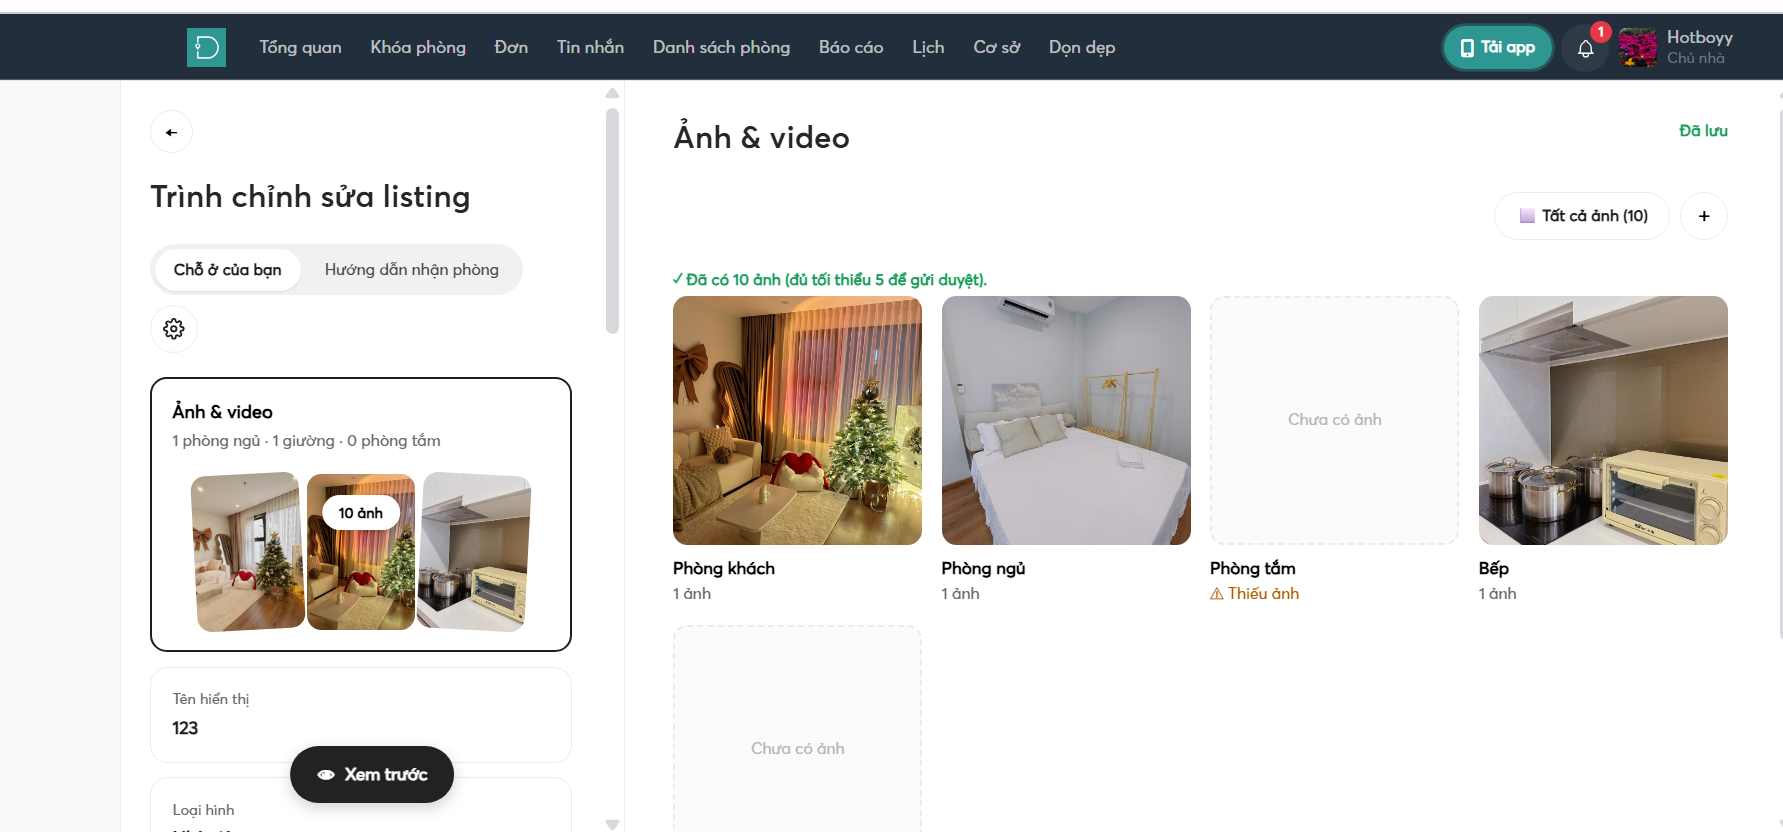
Task: Click the Hotboyy username text
Action: coord(1699,38)
